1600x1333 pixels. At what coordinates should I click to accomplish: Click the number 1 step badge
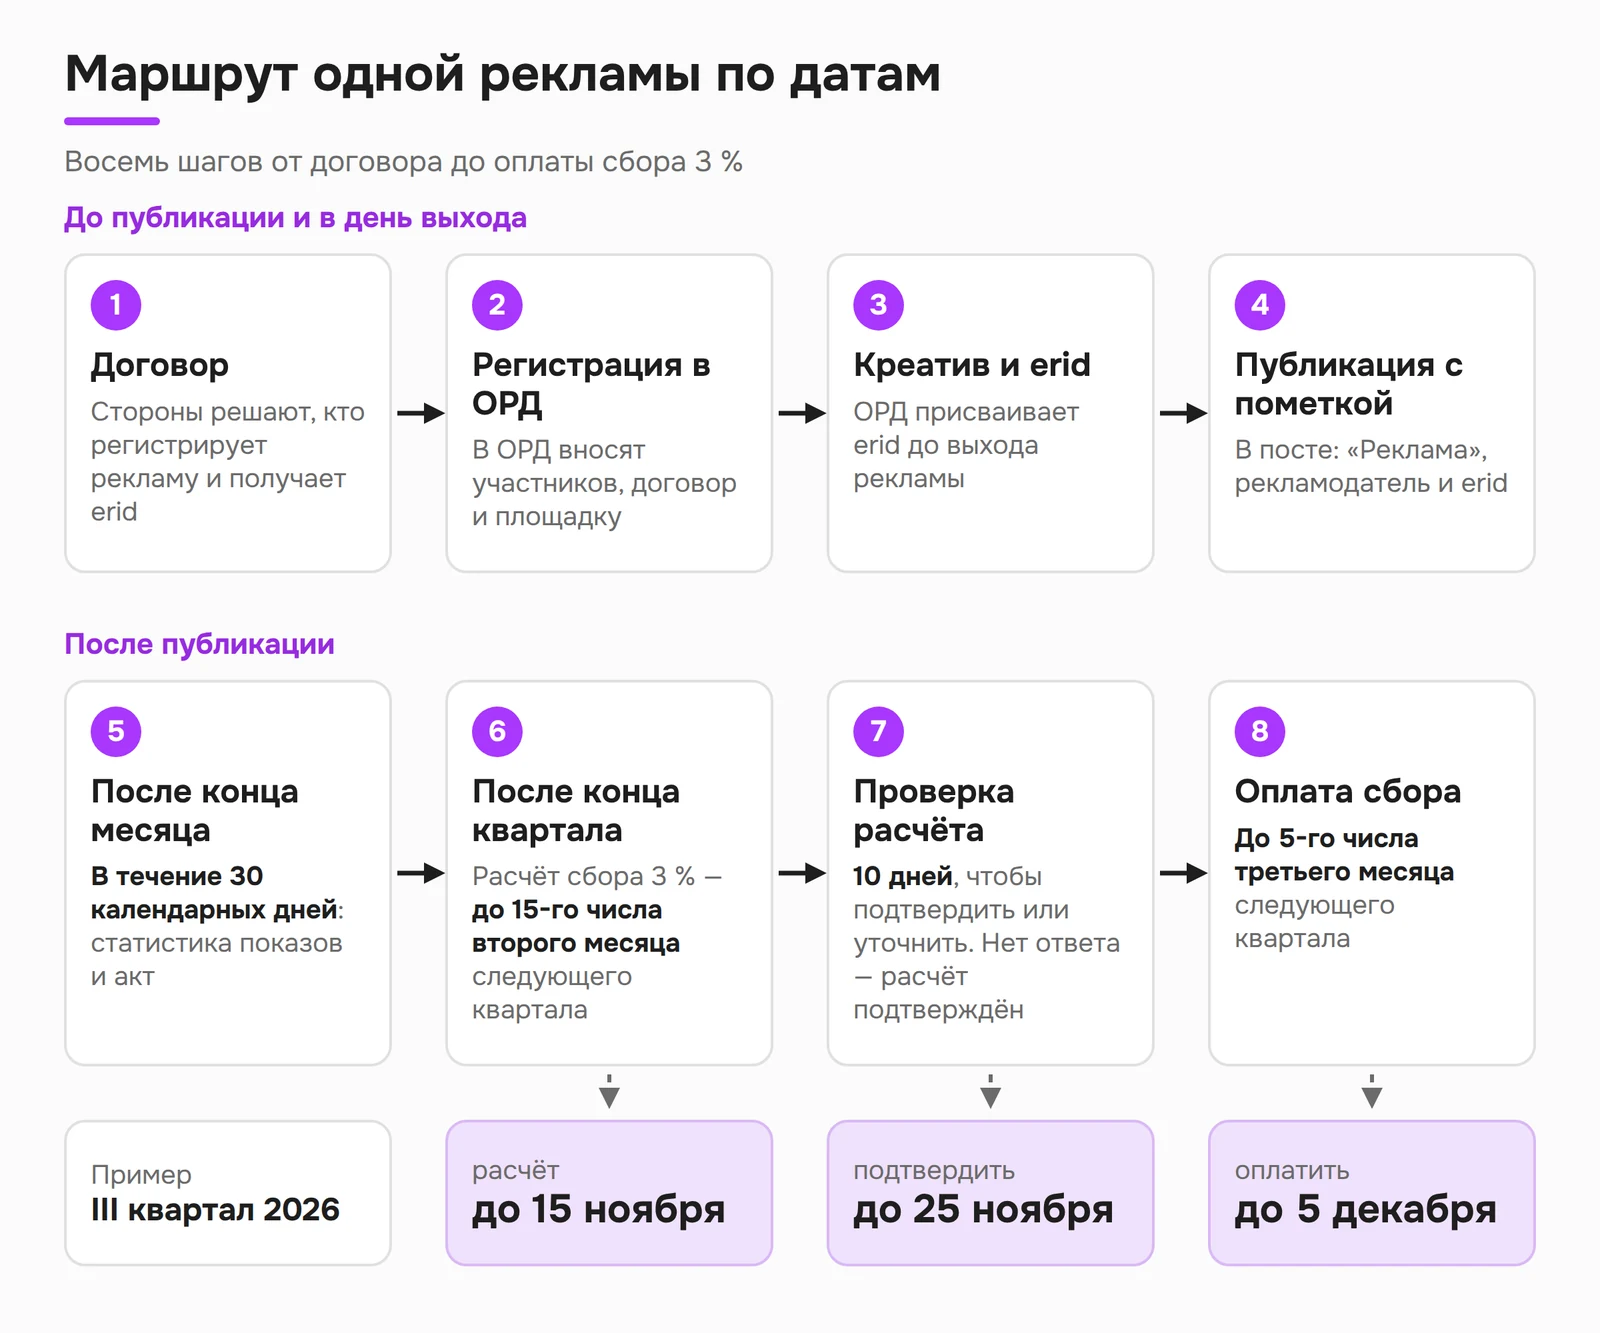(x=116, y=305)
